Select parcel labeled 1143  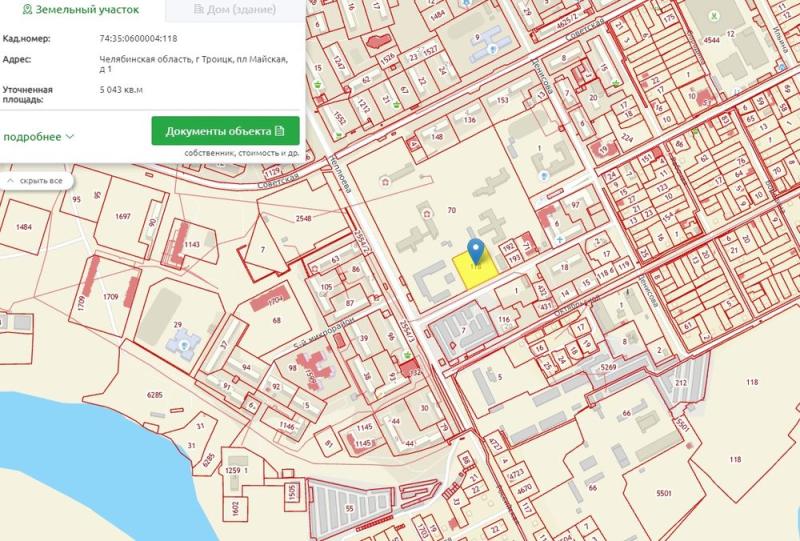pyautogui.click(x=192, y=244)
